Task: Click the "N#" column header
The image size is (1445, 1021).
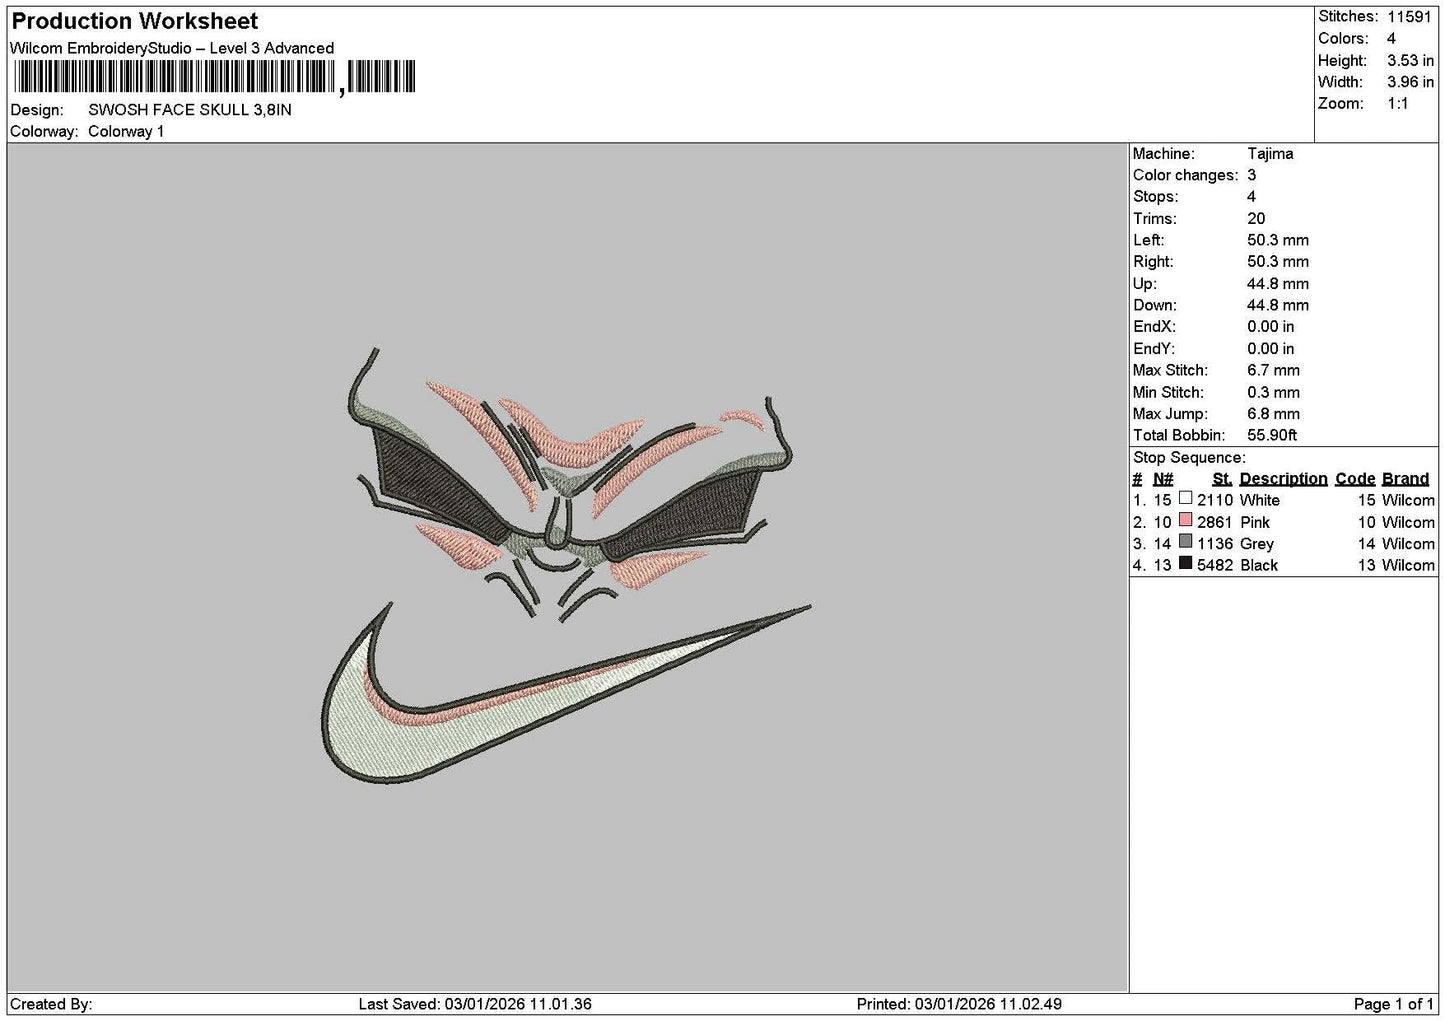Action: [x=1163, y=479]
